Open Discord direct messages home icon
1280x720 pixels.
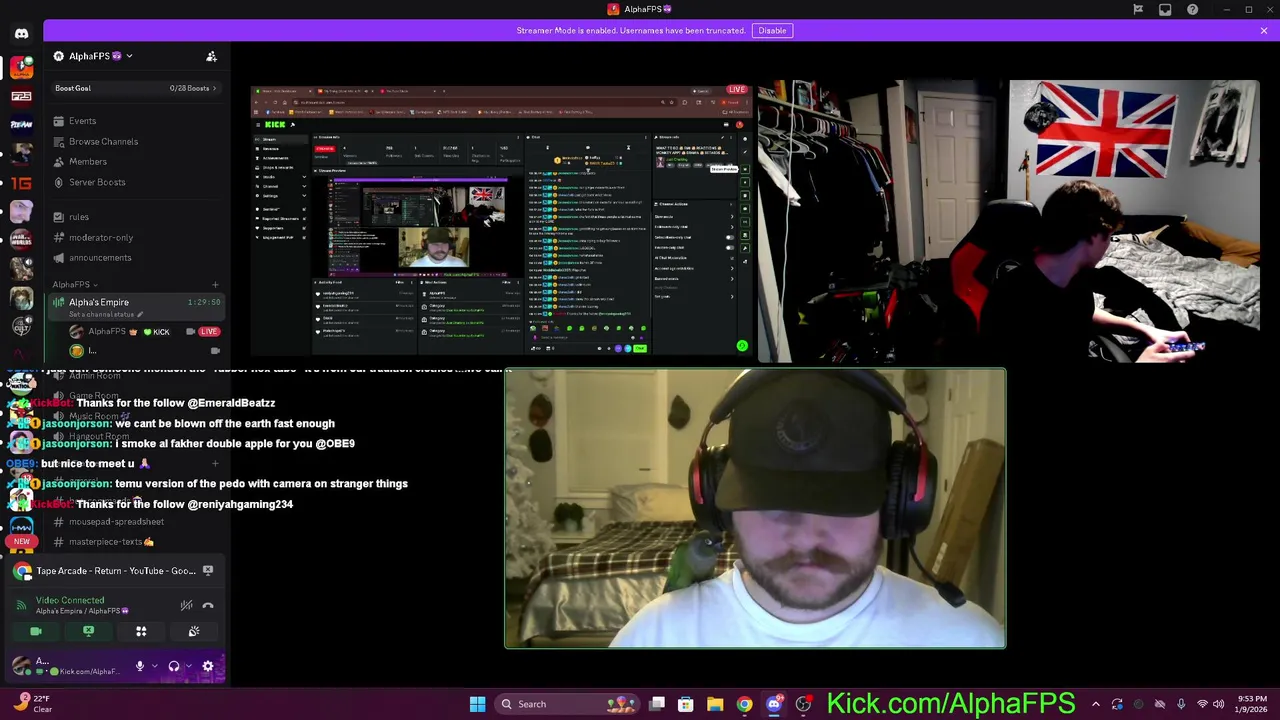[x=21, y=33]
